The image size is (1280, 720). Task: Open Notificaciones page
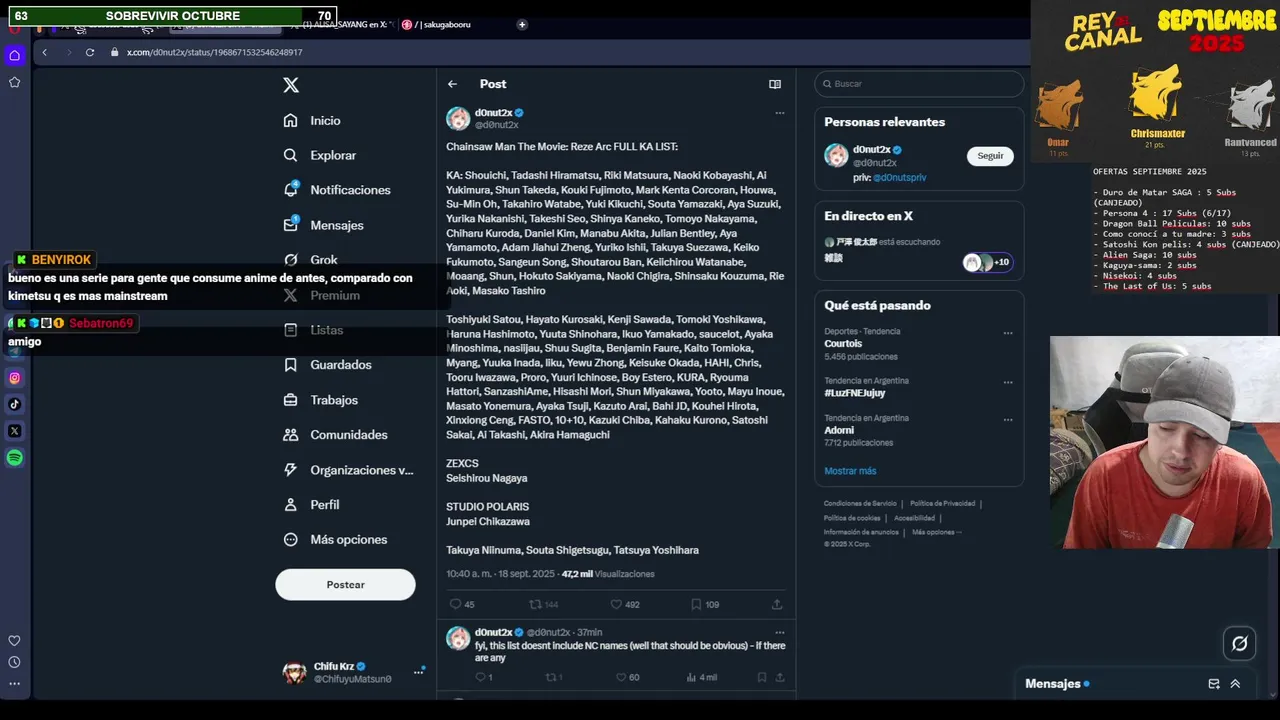point(337,190)
